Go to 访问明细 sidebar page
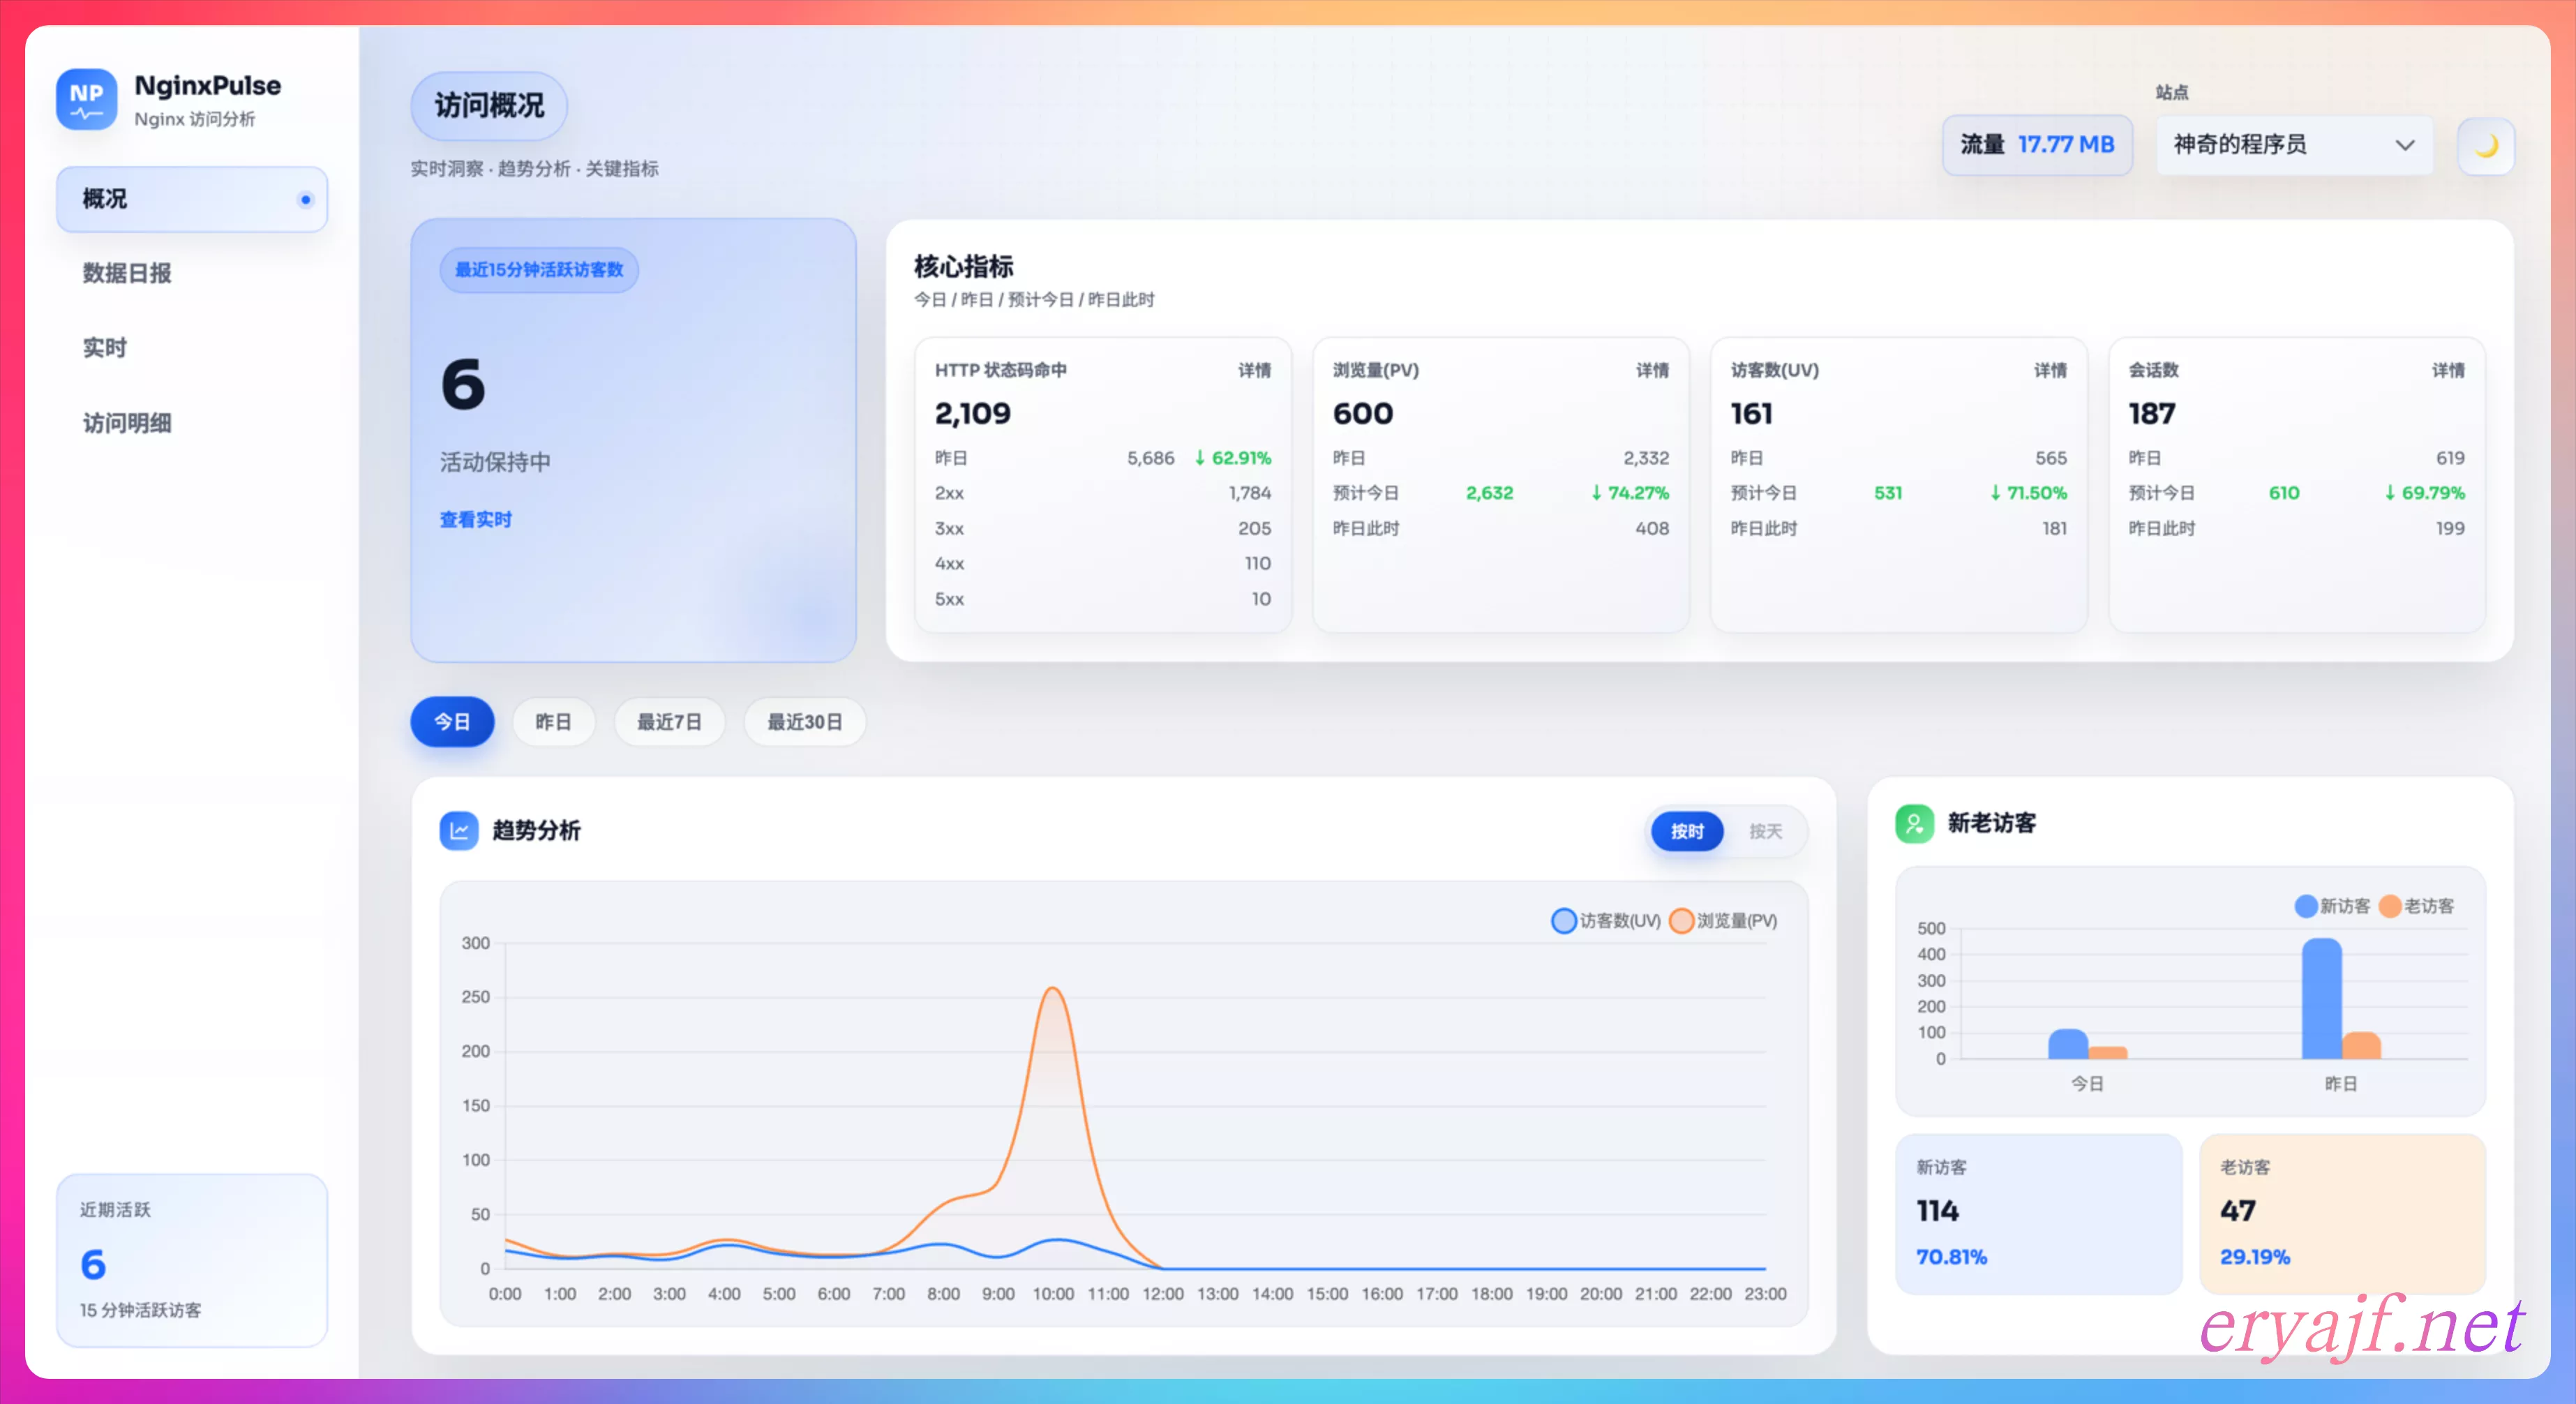 [x=127, y=423]
